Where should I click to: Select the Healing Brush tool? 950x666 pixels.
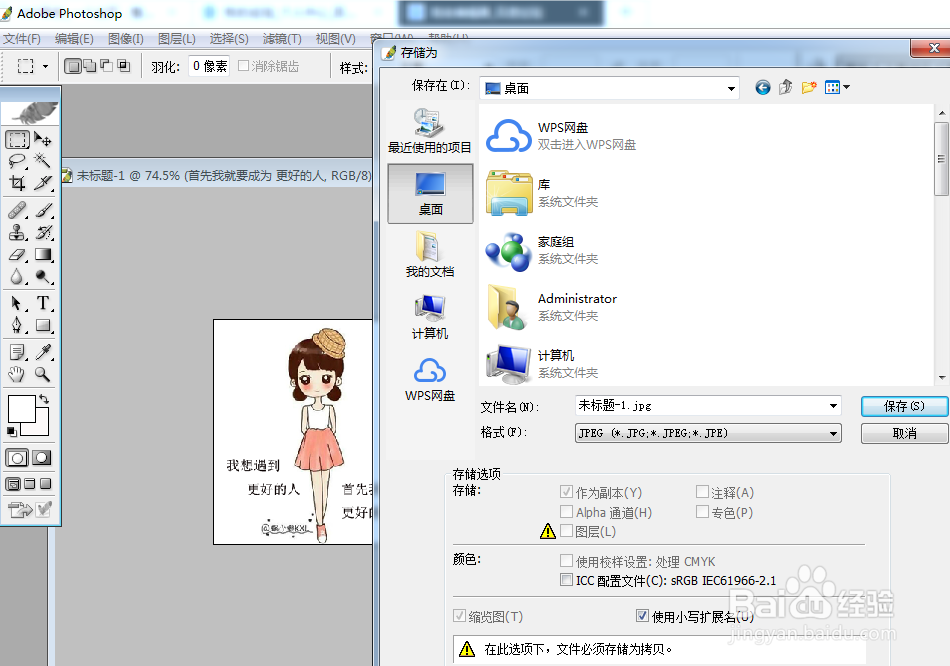pos(17,210)
